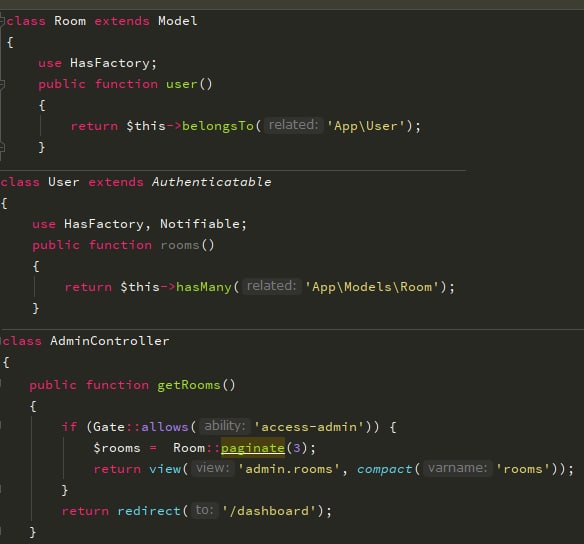Click the hasMany method call
The height and width of the screenshot is (544, 584).
pyautogui.click(x=204, y=287)
